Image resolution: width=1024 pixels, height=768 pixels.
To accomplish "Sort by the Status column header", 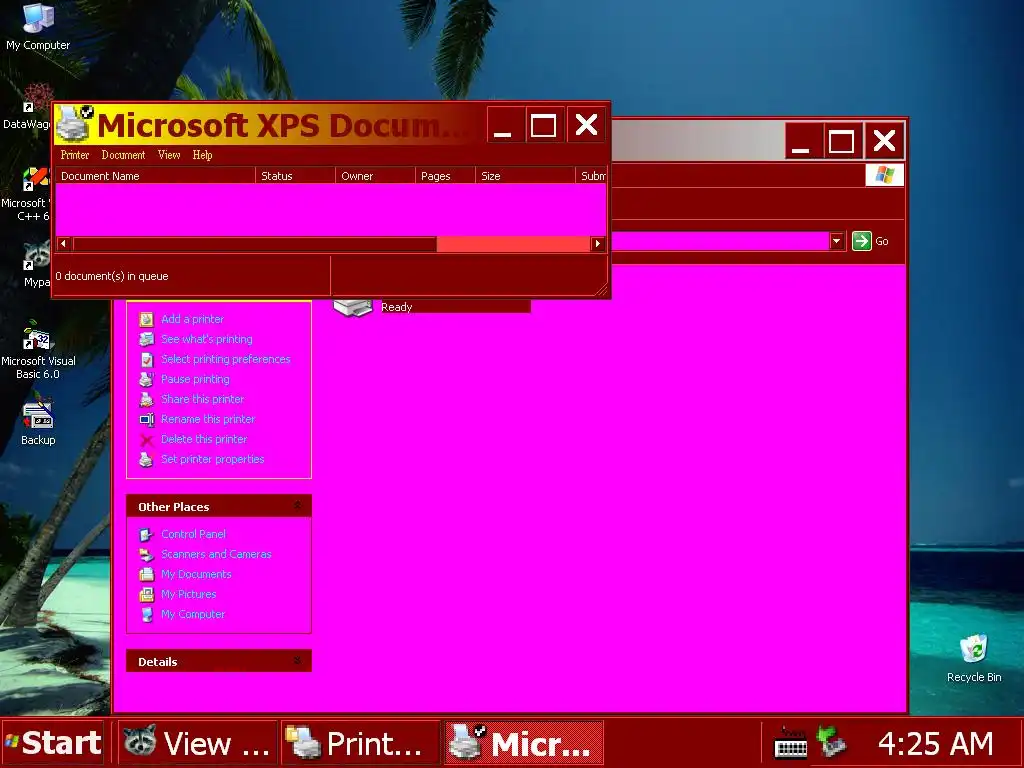I will (295, 176).
